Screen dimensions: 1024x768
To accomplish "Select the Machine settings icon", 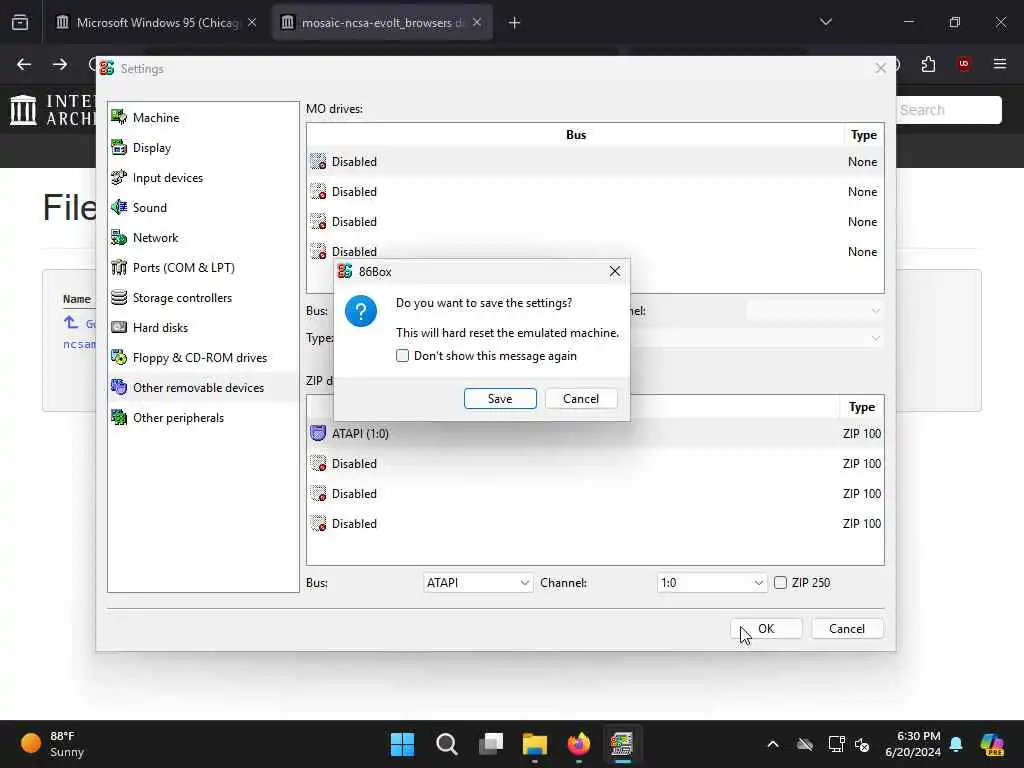I will (119, 117).
